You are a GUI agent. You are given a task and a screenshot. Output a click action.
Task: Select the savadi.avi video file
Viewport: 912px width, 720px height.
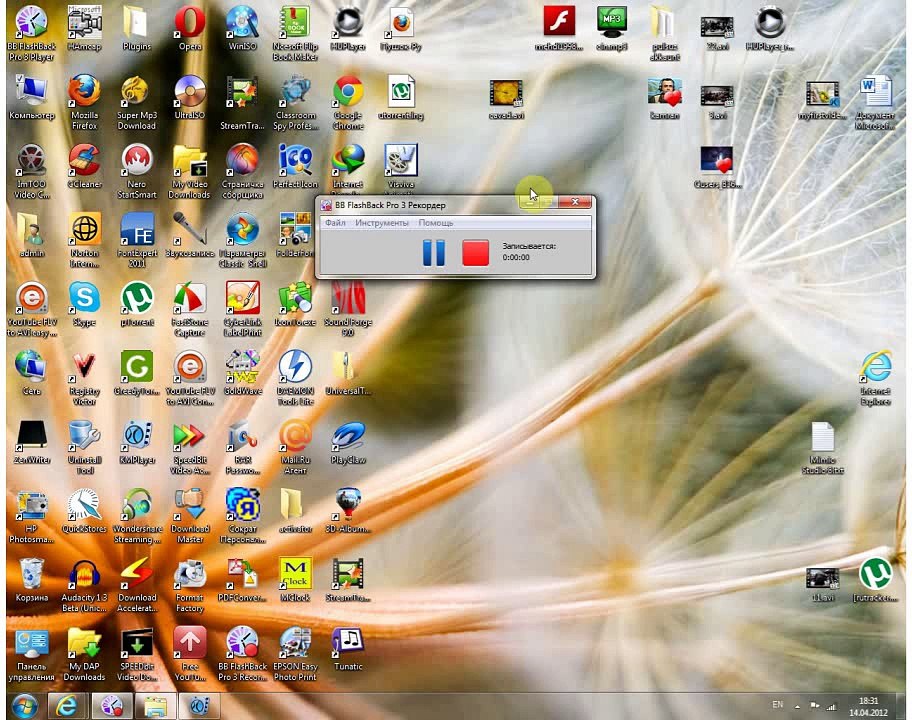506,100
